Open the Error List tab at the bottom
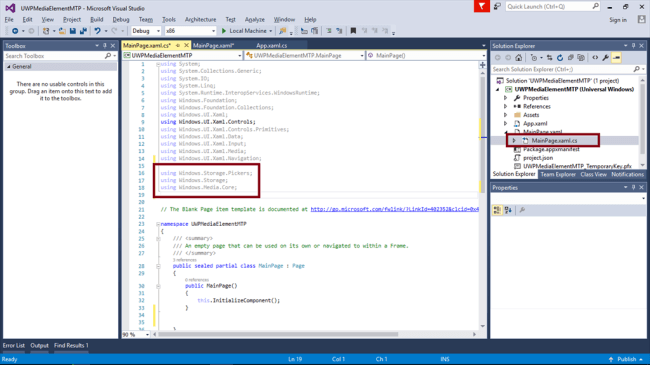Image resolution: width=650 pixels, height=365 pixels. pyautogui.click(x=14, y=346)
